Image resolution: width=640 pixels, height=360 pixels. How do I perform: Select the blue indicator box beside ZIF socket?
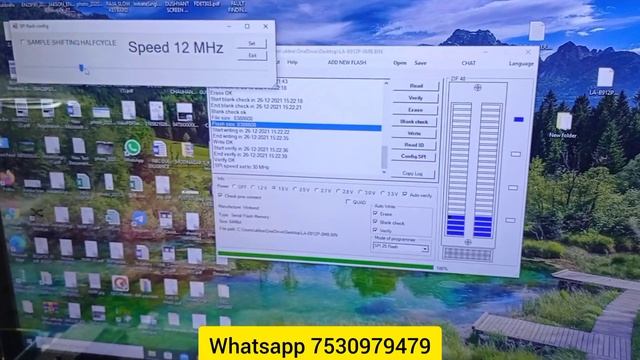[518, 119]
